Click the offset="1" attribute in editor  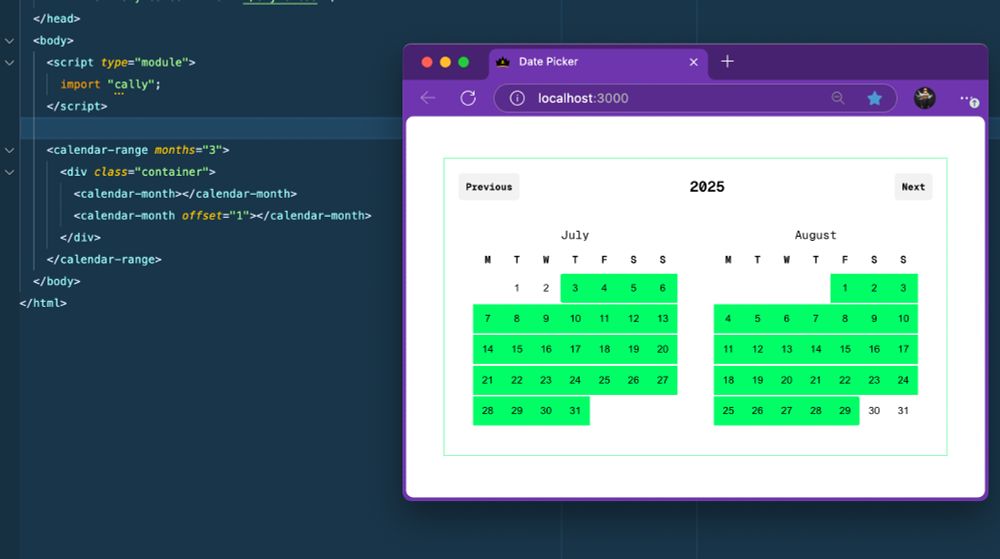coord(216,215)
